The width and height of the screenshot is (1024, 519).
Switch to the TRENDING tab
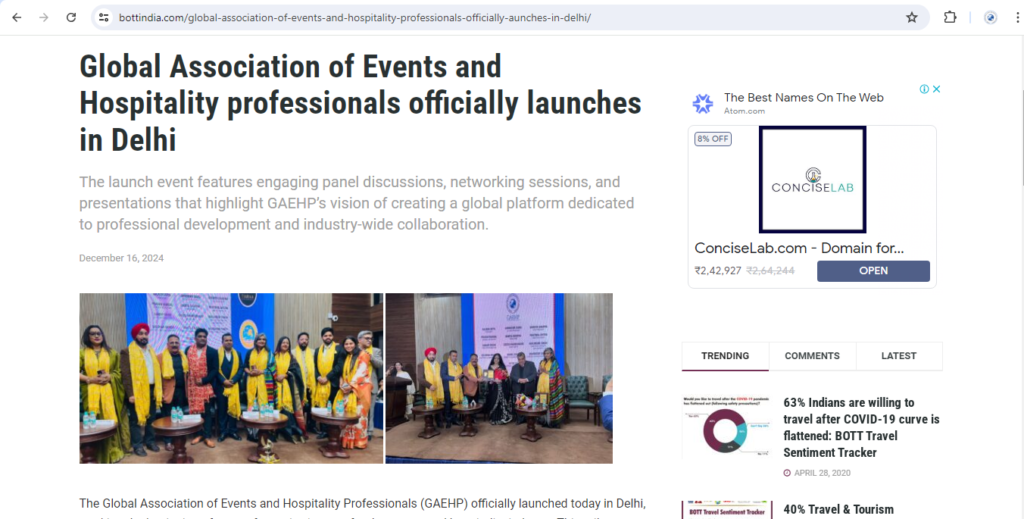[x=725, y=356]
